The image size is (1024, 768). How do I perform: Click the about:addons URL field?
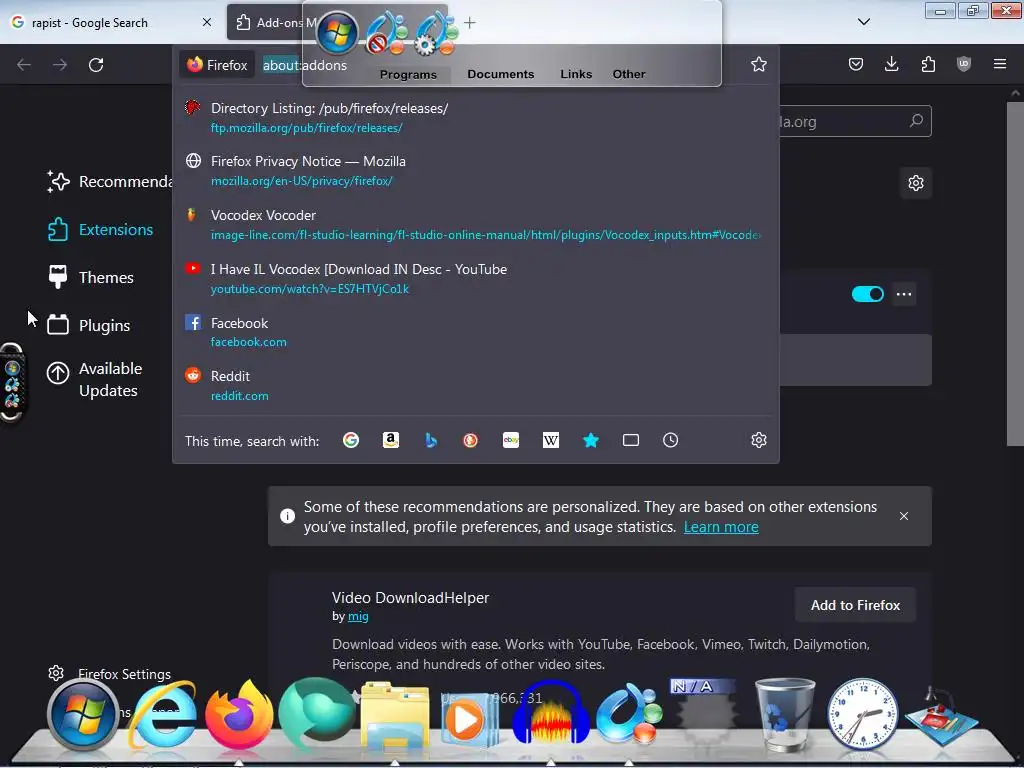click(x=305, y=65)
